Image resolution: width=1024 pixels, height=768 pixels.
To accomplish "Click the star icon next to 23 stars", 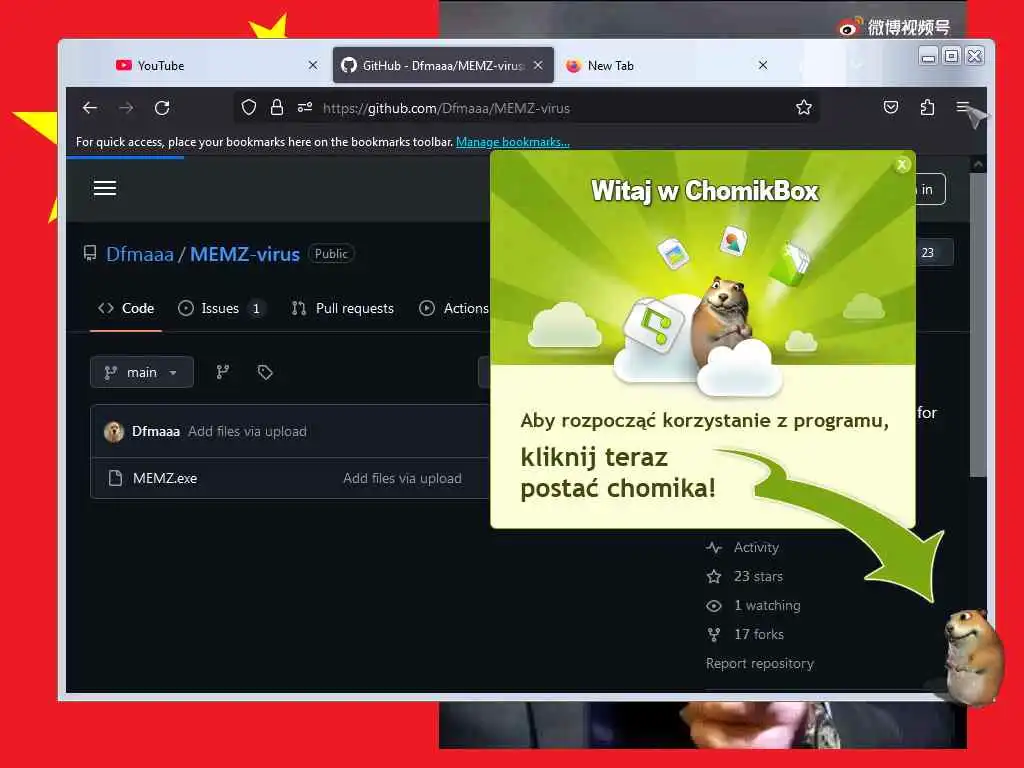I will click(714, 577).
